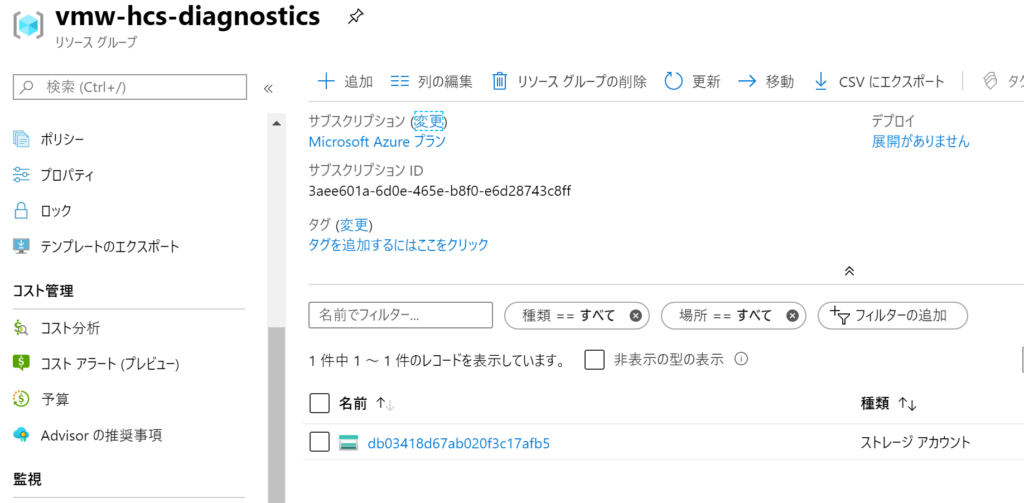Image resolution: width=1024 pixels, height=503 pixels.
Task: Click the 追加 plus icon in toolbar
Action: tap(325, 82)
